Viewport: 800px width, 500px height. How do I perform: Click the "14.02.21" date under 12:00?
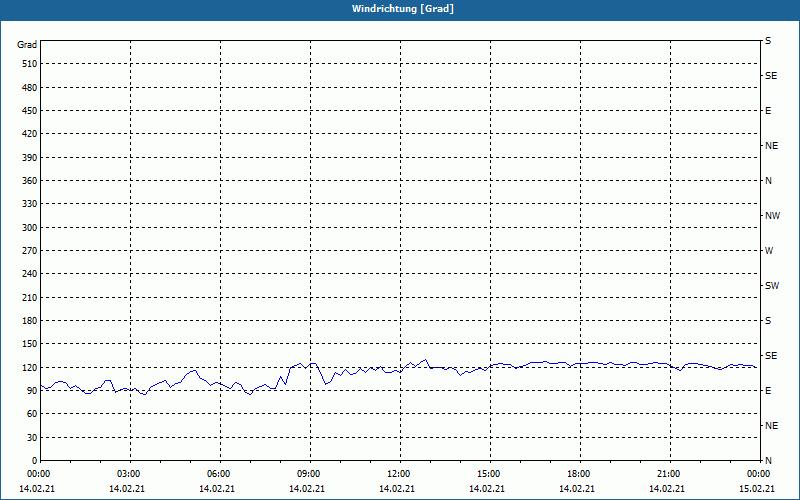tap(396, 489)
